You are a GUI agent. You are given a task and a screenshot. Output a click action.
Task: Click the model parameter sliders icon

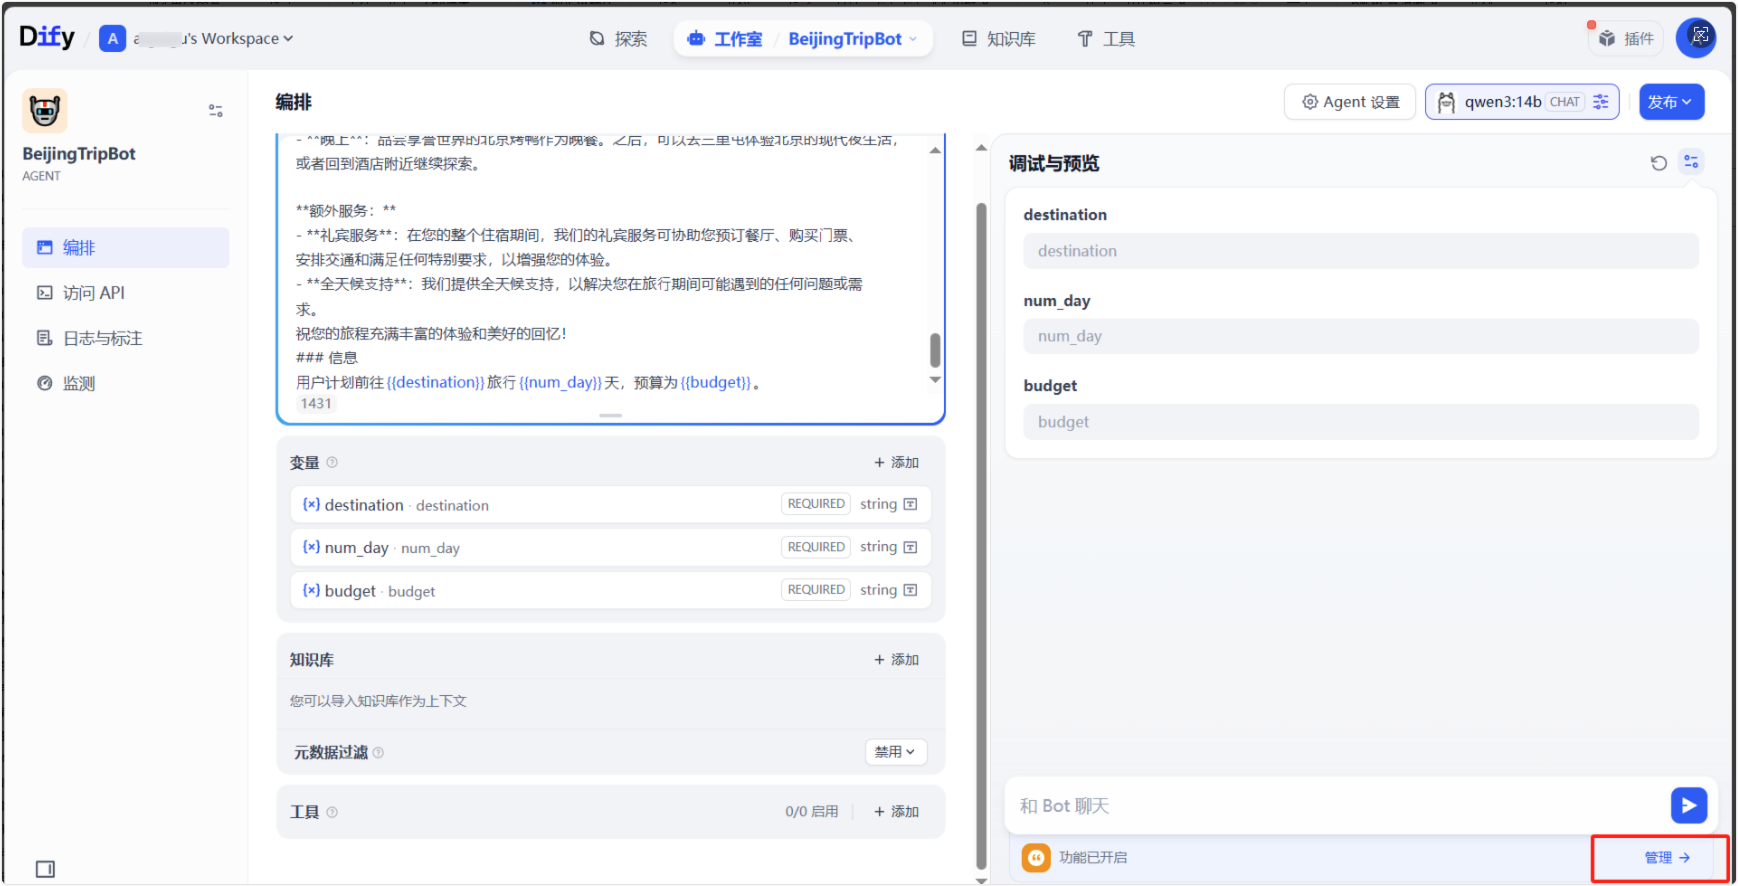[x=1601, y=102]
